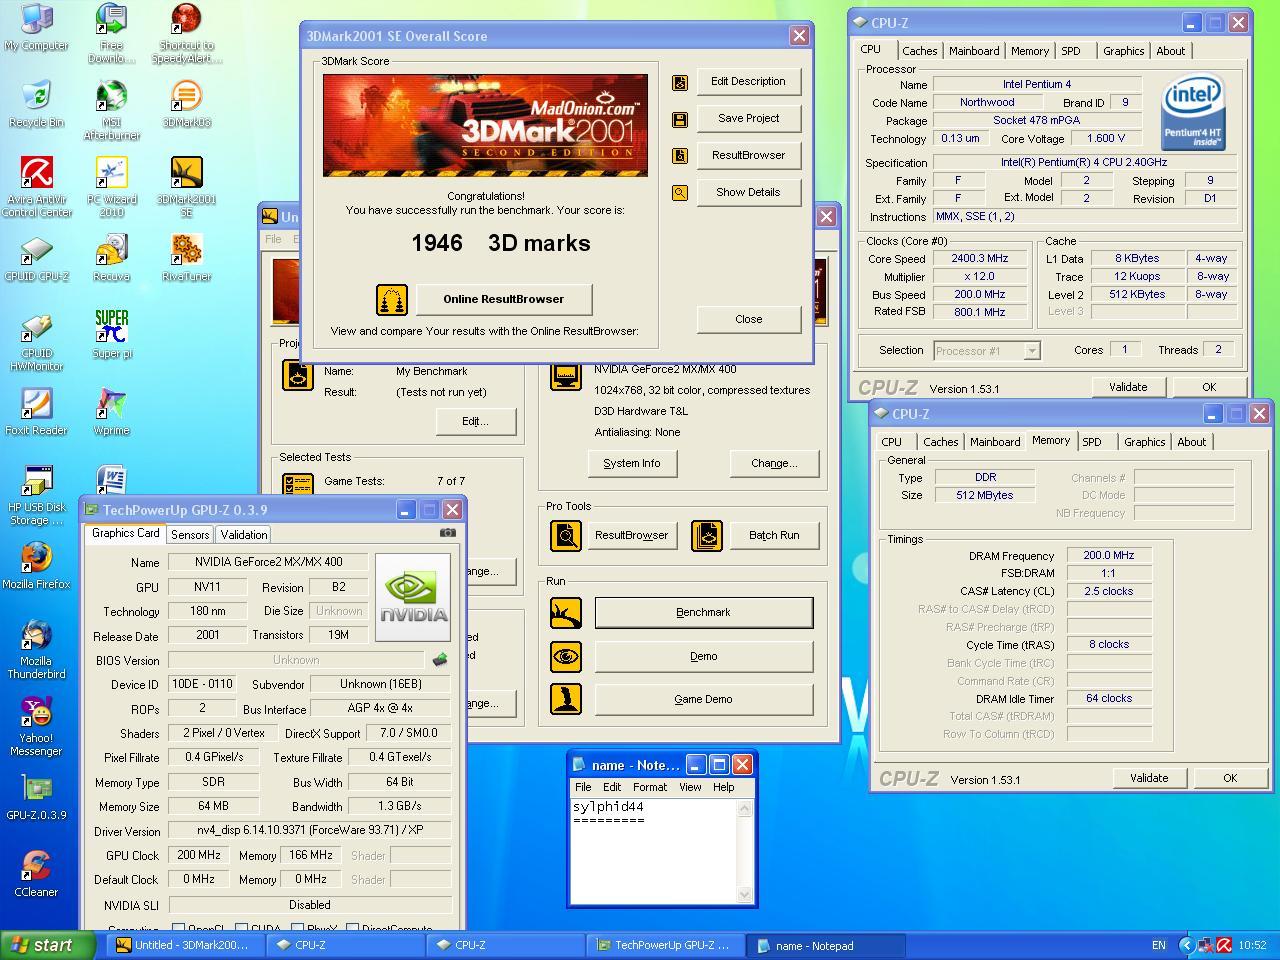Click GPU-Z Name field NVIDIA GeForce2 MX/MX 400

[268, 563]
